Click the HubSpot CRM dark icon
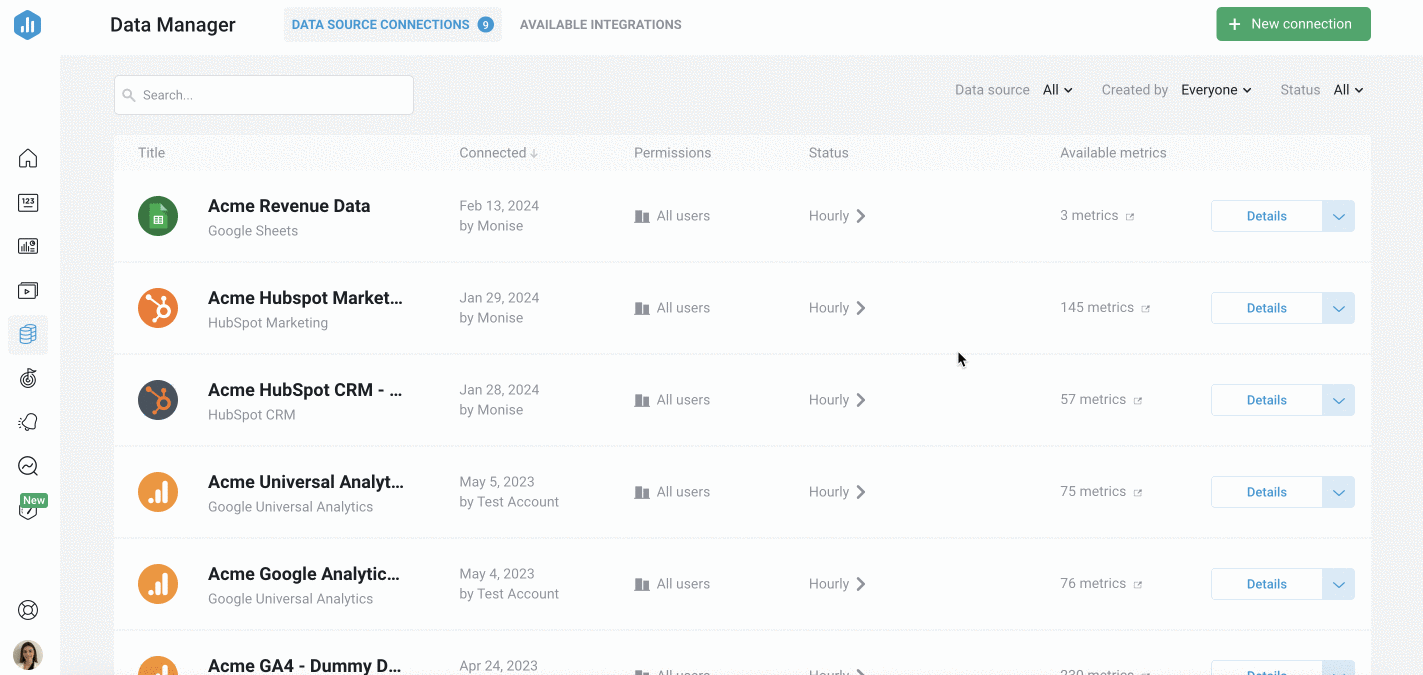The image size is (1423, 675). 158,400
